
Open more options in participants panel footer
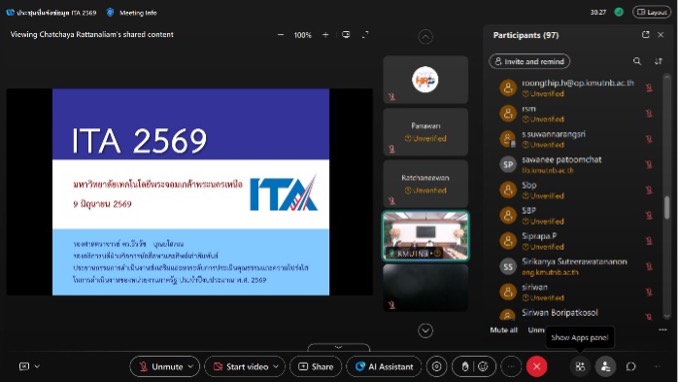point(663,330)
